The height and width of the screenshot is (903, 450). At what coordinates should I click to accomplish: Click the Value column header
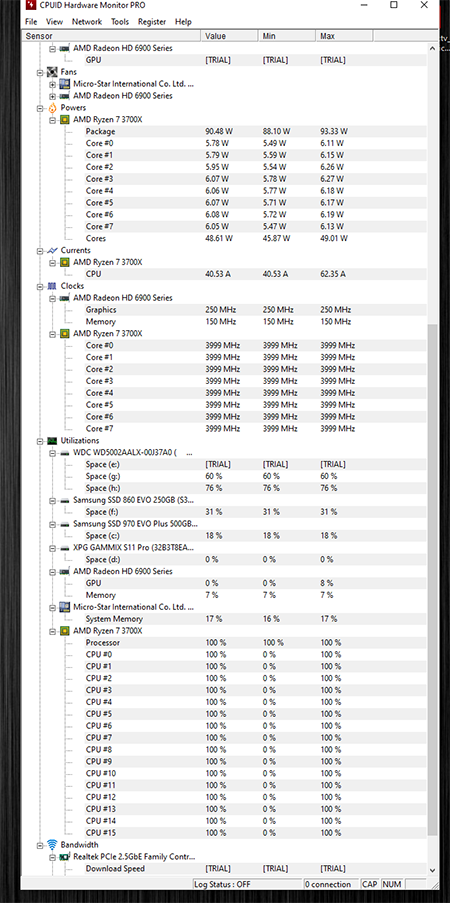[229, 36]
